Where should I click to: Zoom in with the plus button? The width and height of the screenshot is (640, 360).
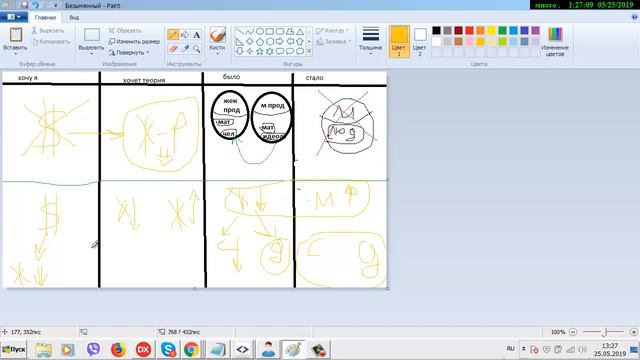coord(634,332)
